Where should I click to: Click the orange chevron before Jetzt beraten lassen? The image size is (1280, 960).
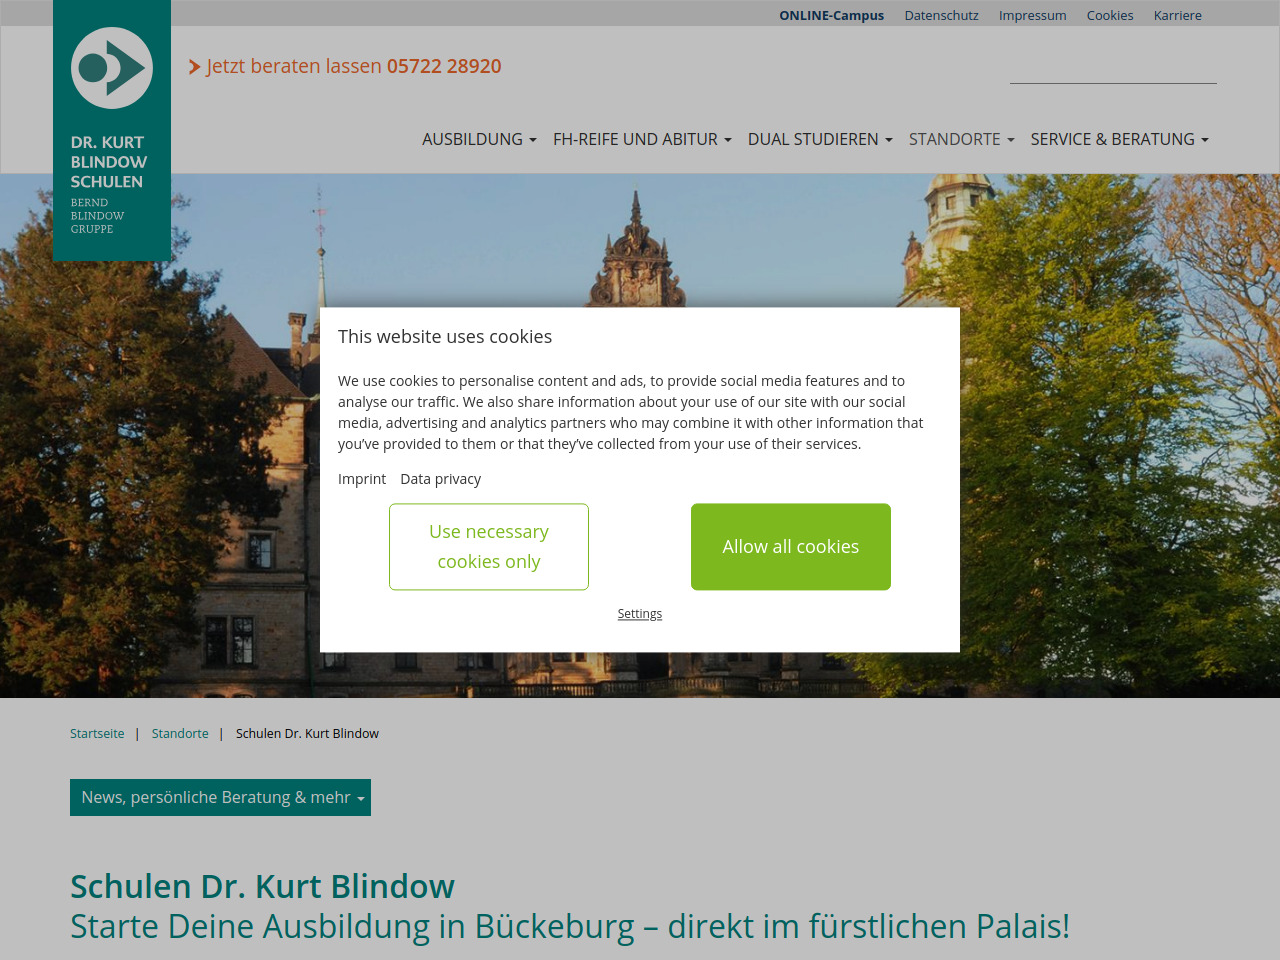click(x=194, y=67)
